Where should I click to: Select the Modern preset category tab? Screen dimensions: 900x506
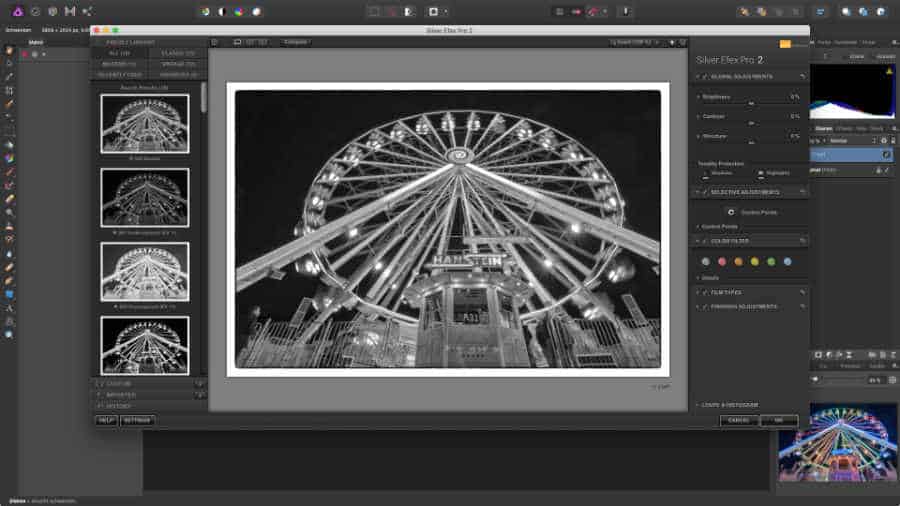click(119, 64)
